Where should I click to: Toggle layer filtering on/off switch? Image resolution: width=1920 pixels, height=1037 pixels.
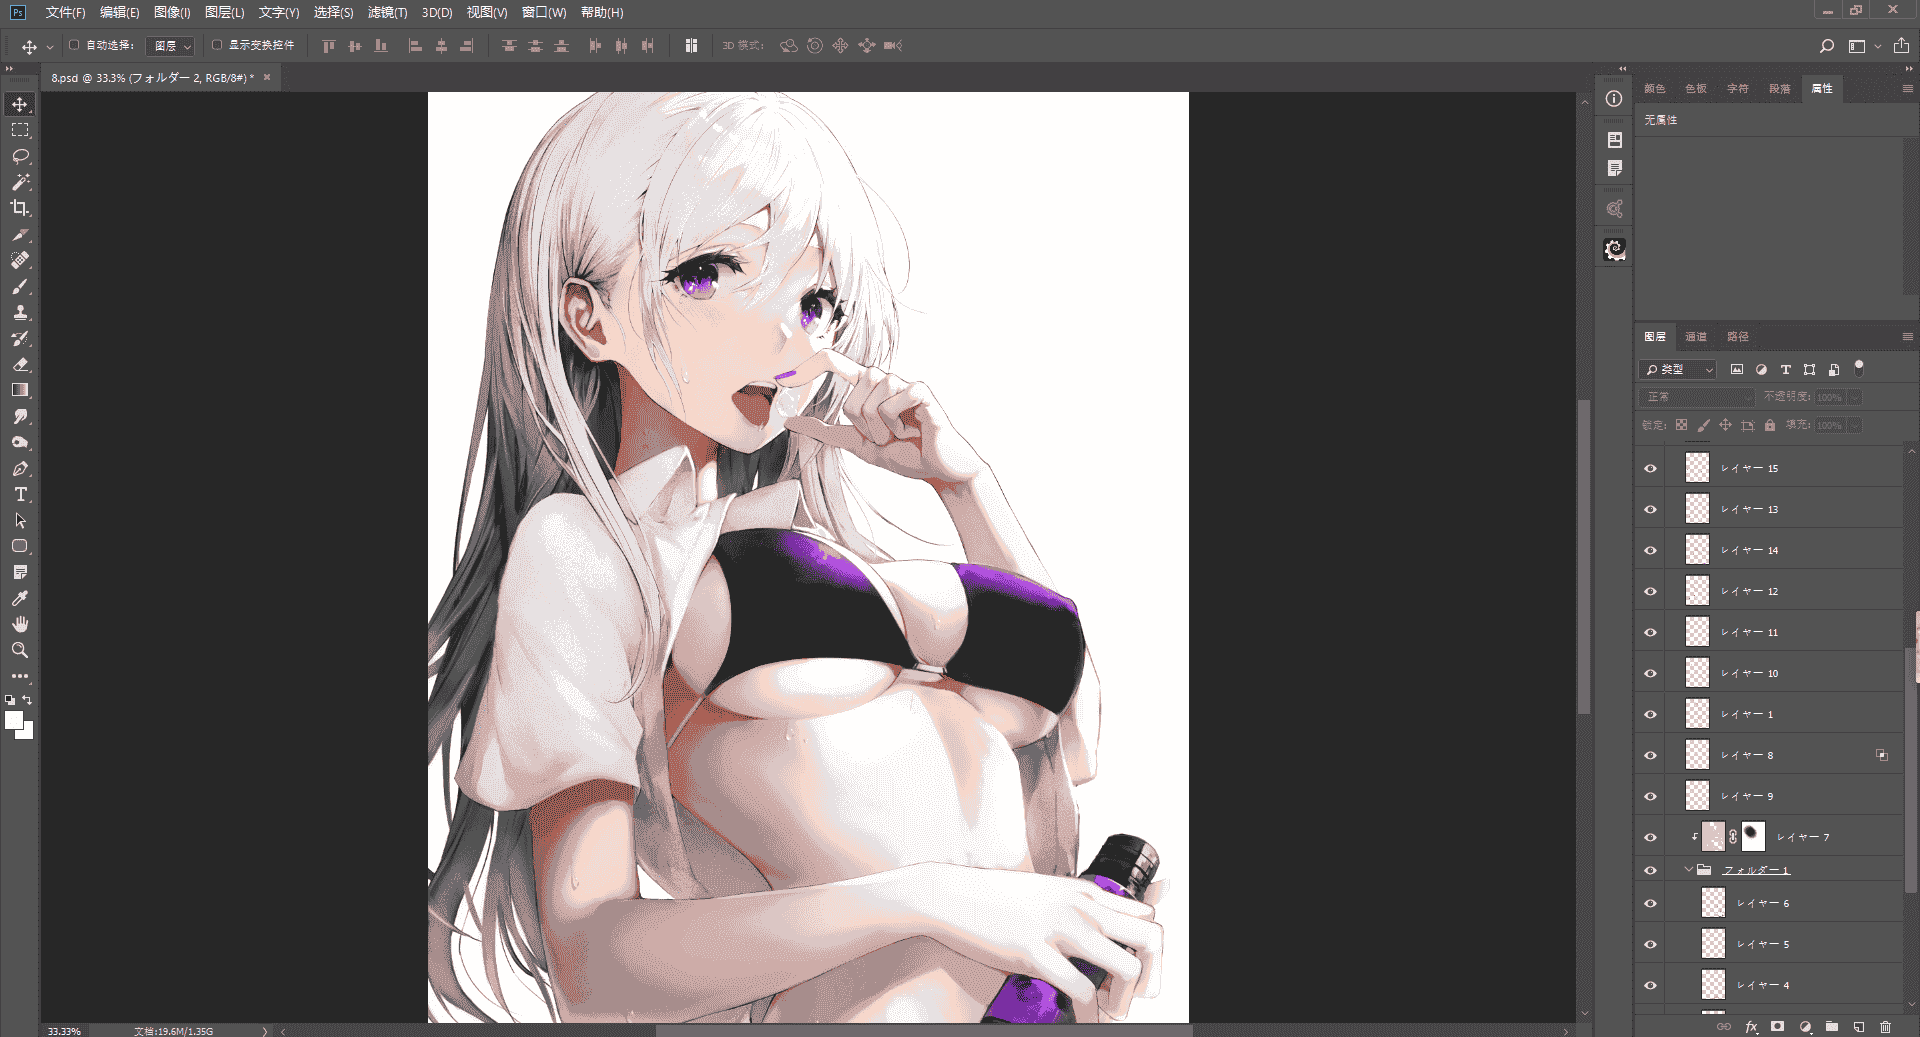1859,368
